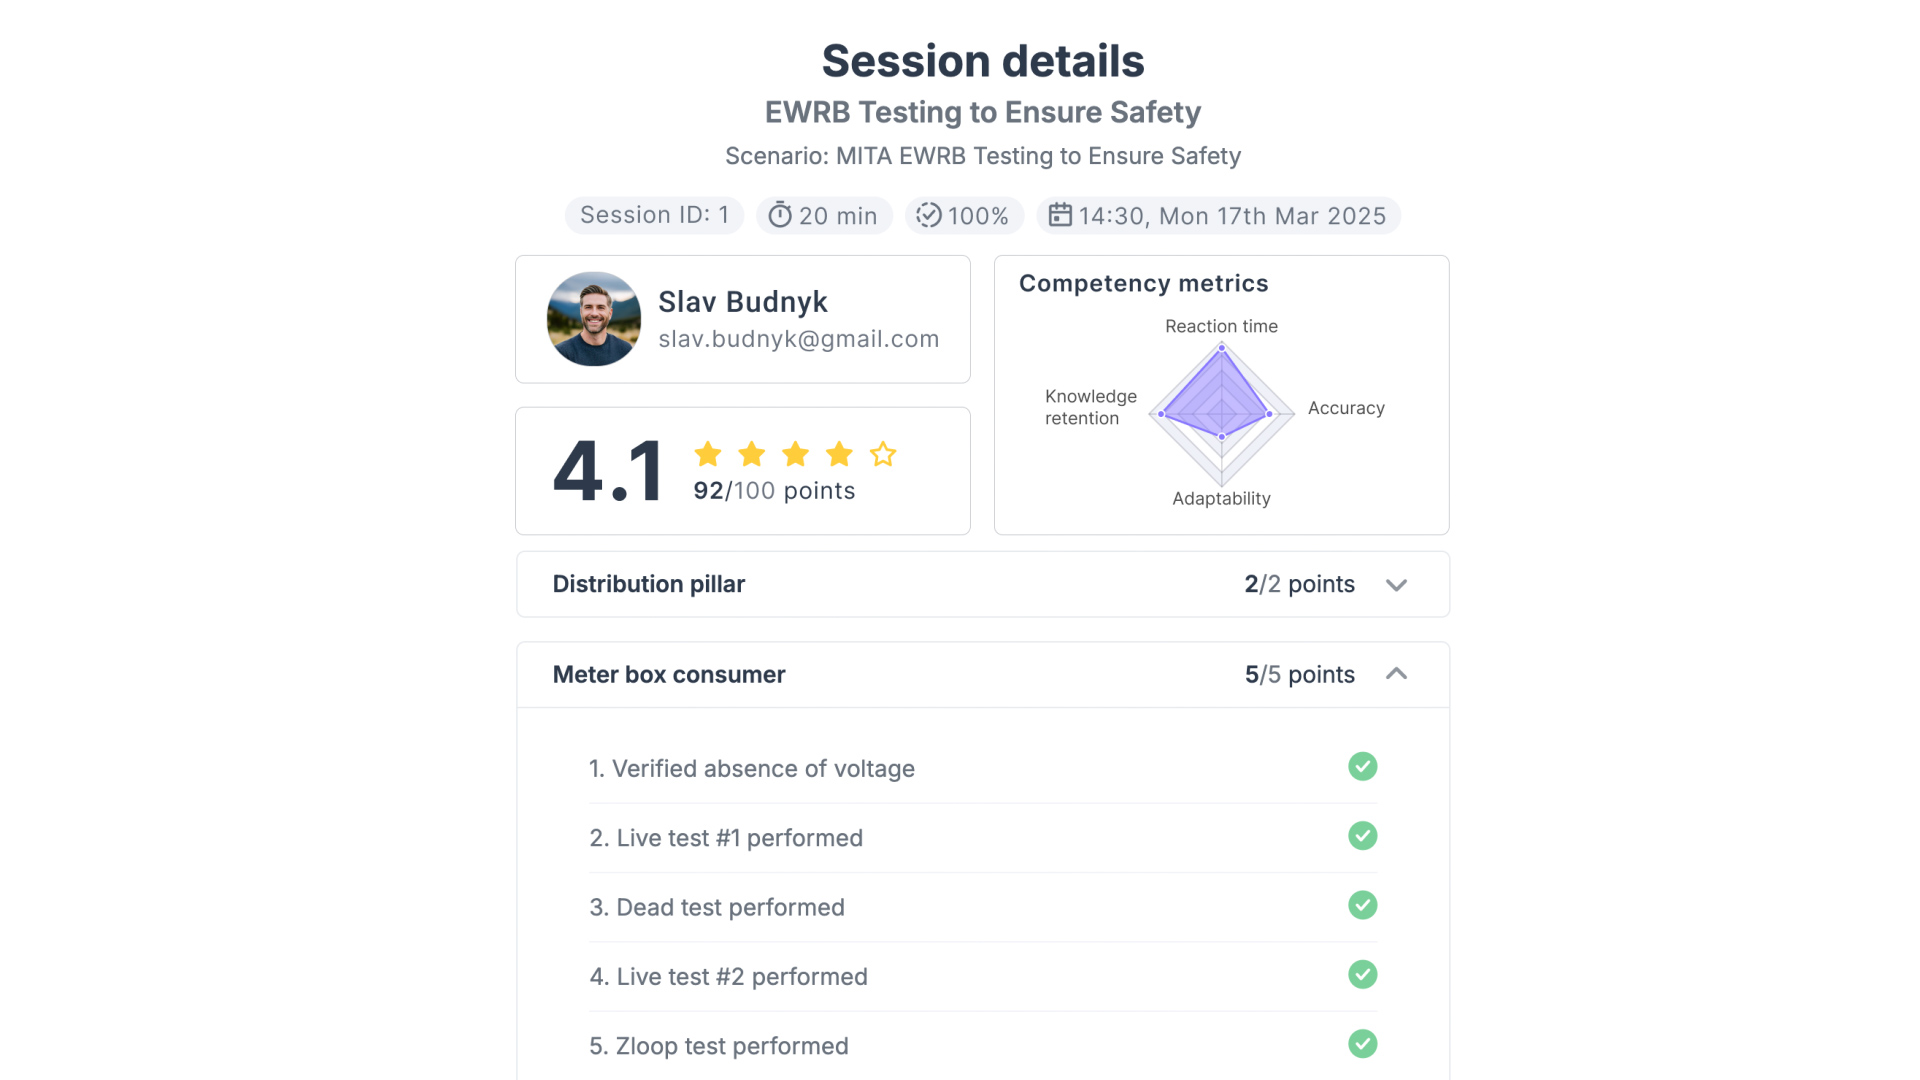Click the Distribution pillar section header
The width and height of the screenshot is (1920, 1080).
649,584
